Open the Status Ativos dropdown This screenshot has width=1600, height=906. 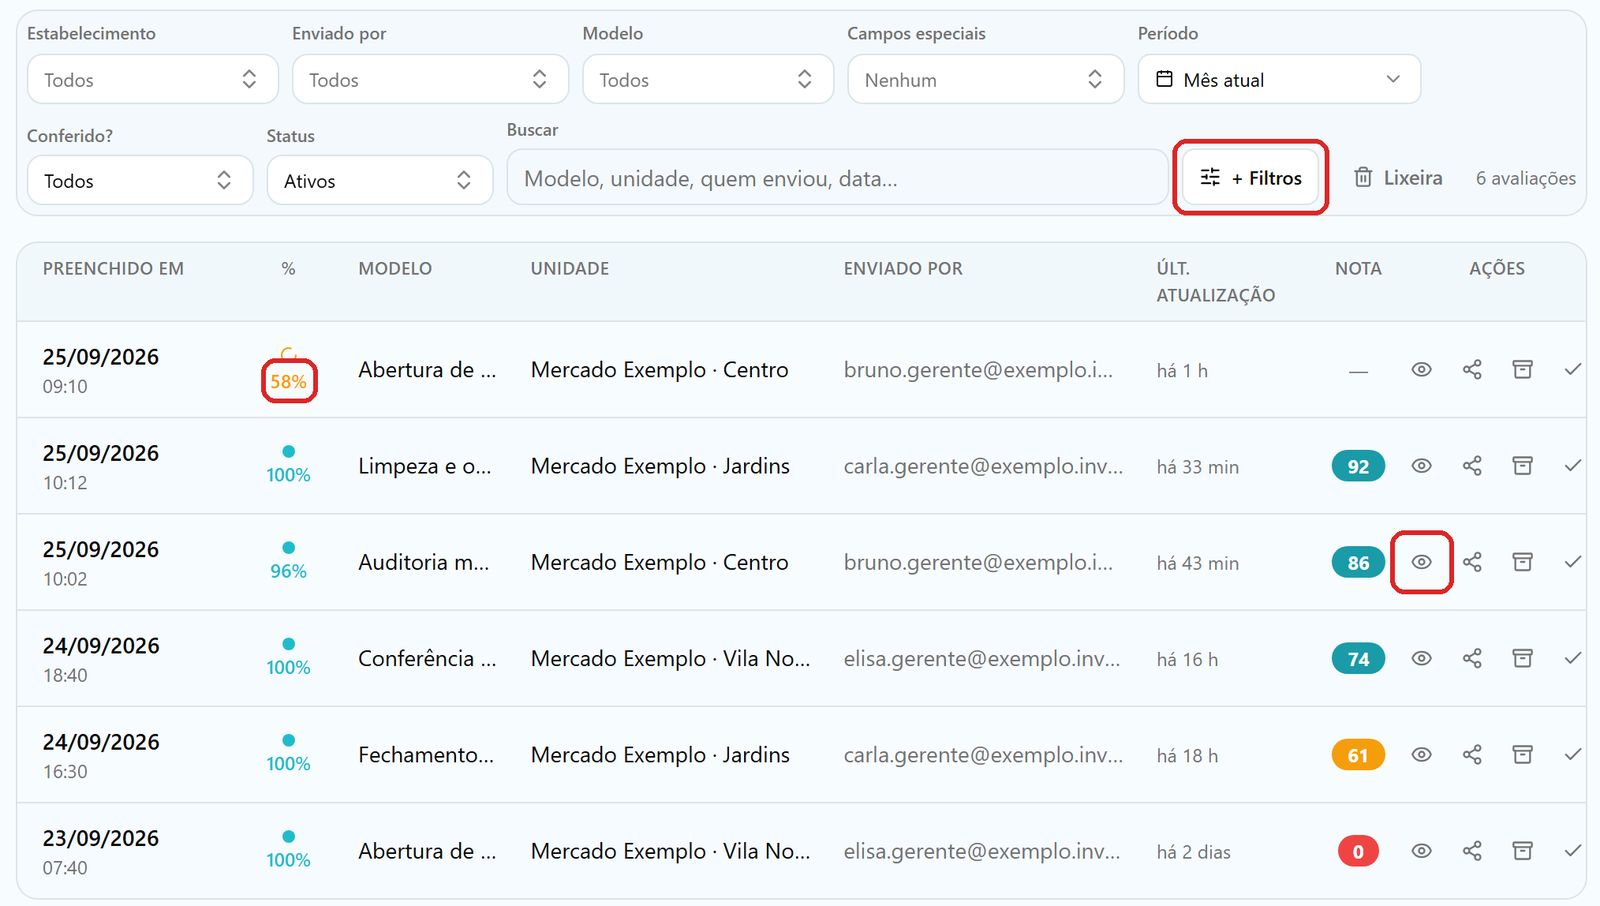380,181
